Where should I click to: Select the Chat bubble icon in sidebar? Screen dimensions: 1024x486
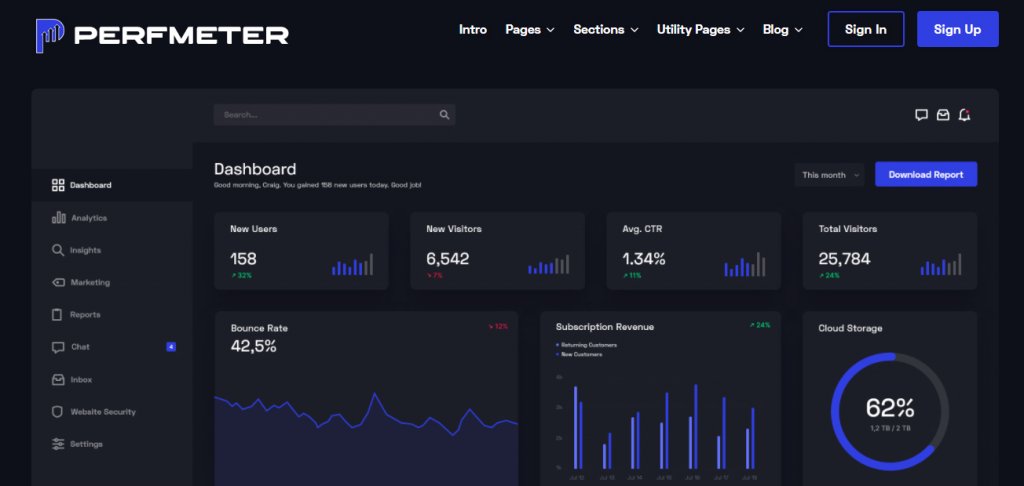[58, 347]
